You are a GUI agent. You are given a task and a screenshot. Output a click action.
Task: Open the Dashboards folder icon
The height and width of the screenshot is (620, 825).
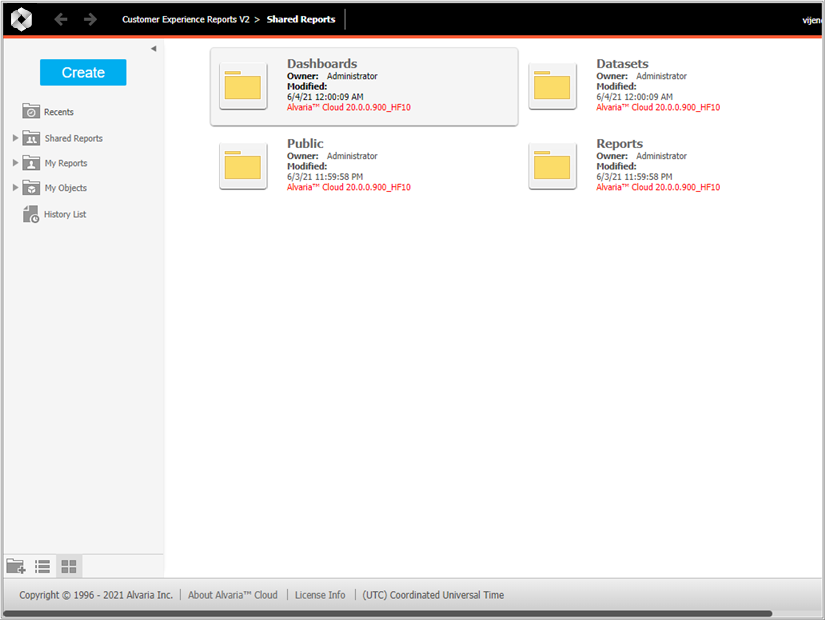243,87
